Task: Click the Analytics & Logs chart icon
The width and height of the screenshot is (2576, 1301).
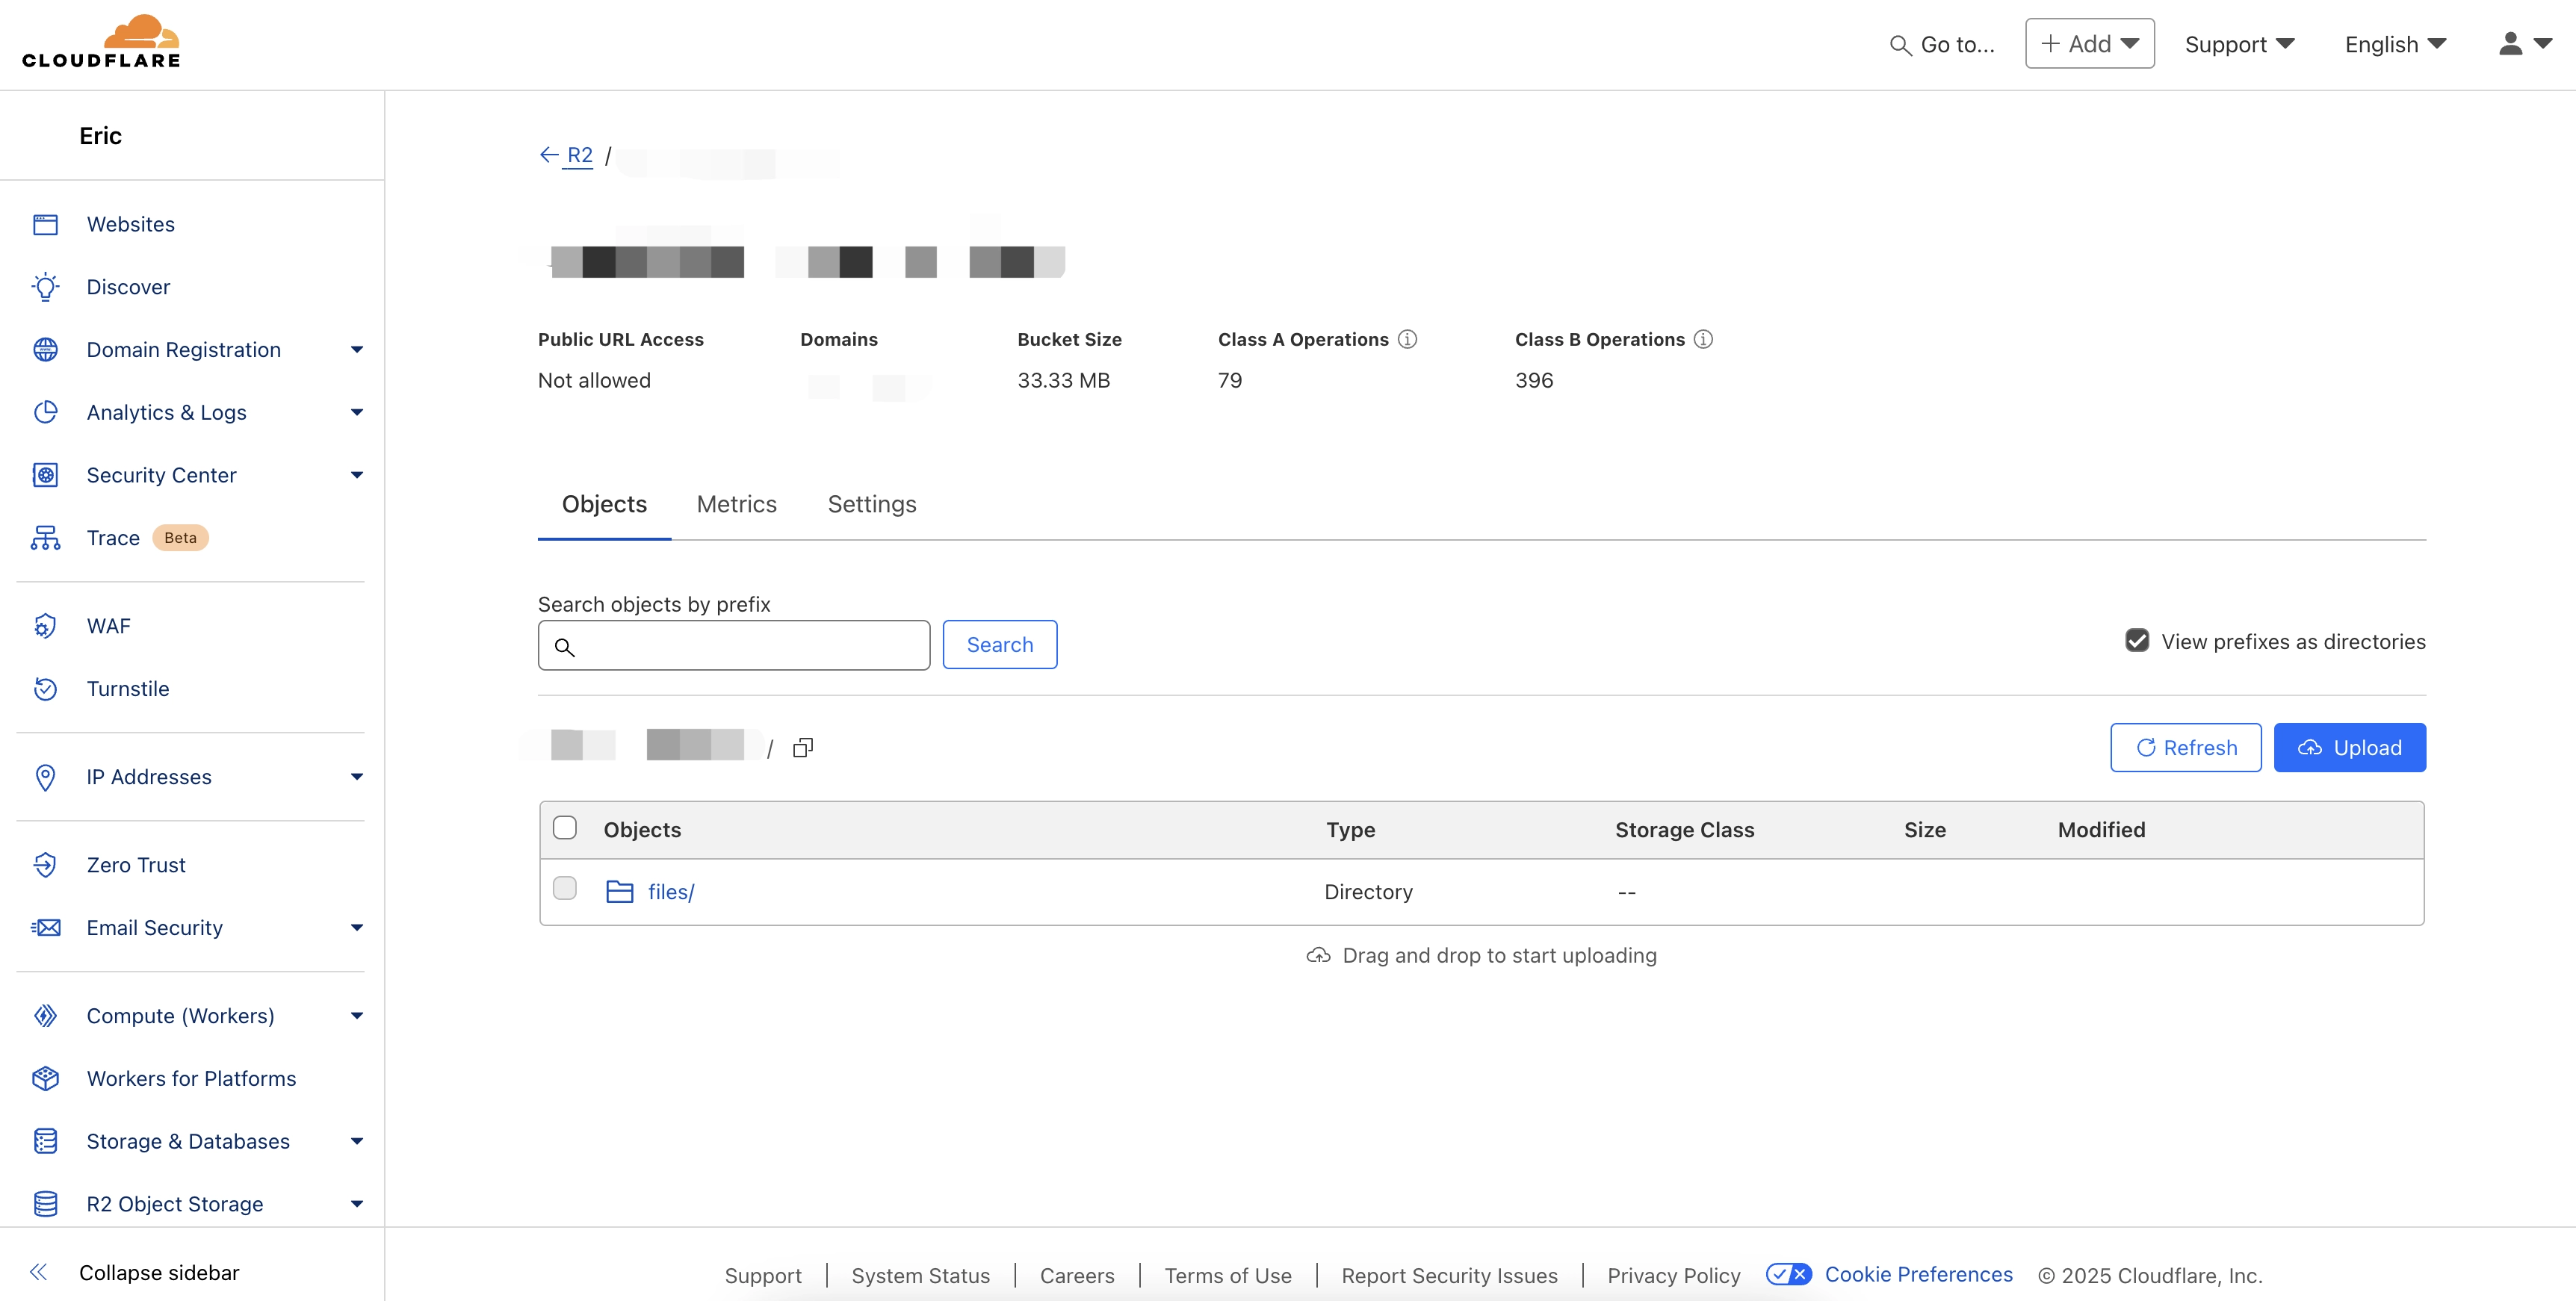Action: click(x=46, y=412)
